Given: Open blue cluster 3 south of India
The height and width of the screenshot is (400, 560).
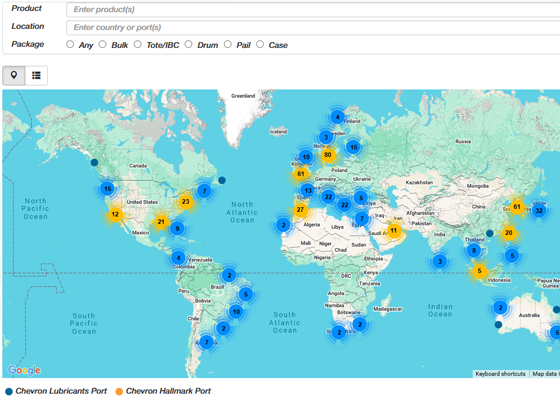Looking at the screenshot, I should (x=440, y=261).
